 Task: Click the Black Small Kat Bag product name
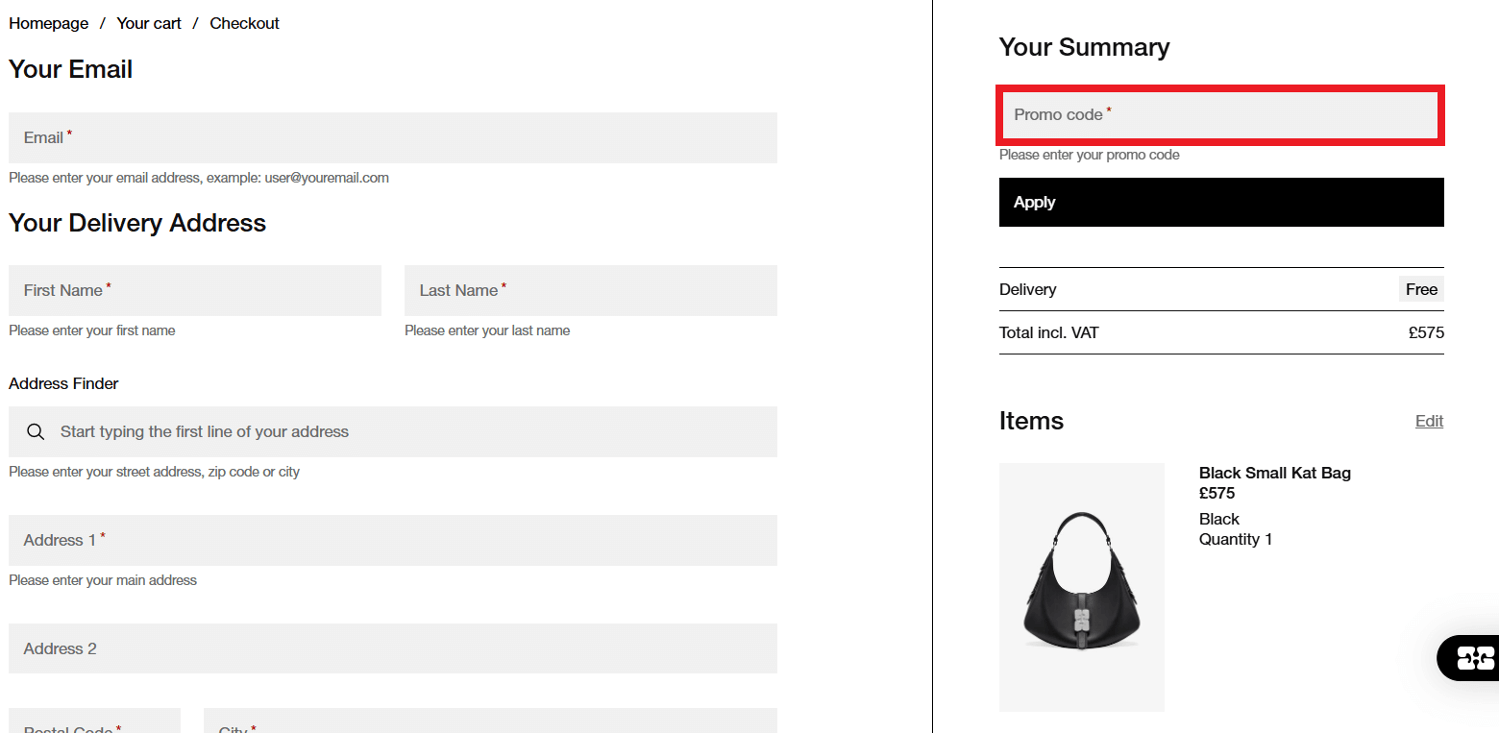pos(1274,472)
